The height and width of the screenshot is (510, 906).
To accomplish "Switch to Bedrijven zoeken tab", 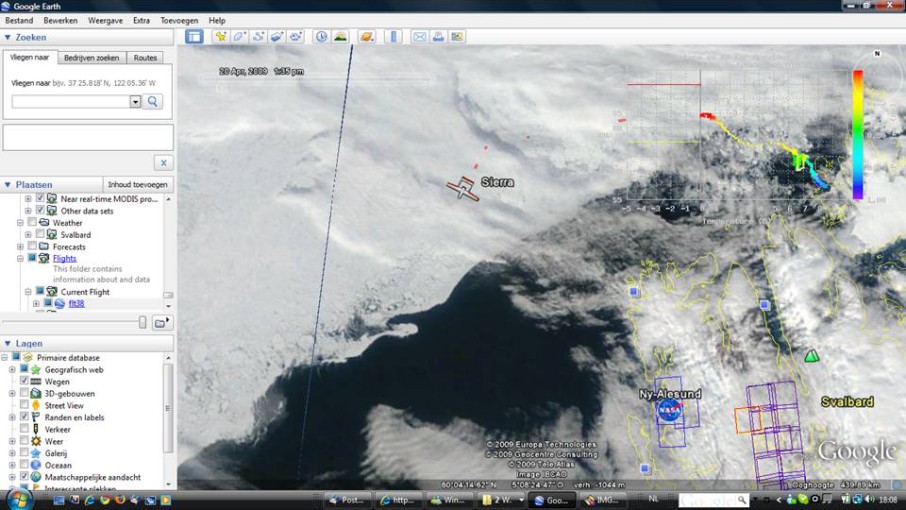I will point(91,58).
